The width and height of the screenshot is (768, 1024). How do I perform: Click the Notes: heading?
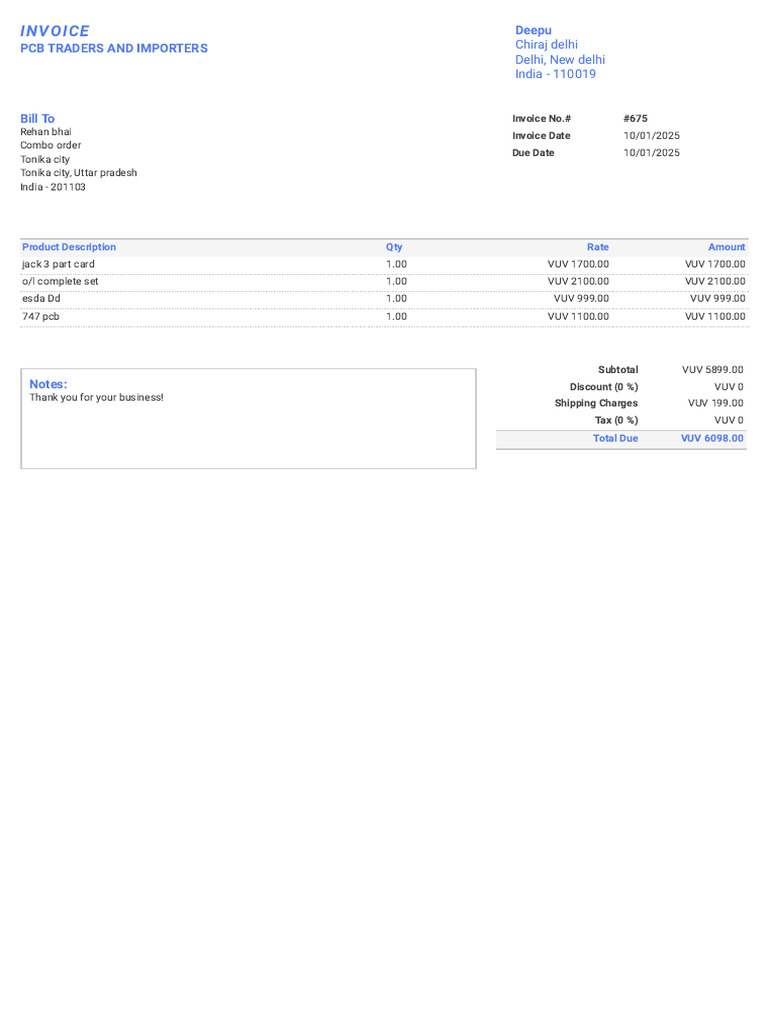(48, 384)
